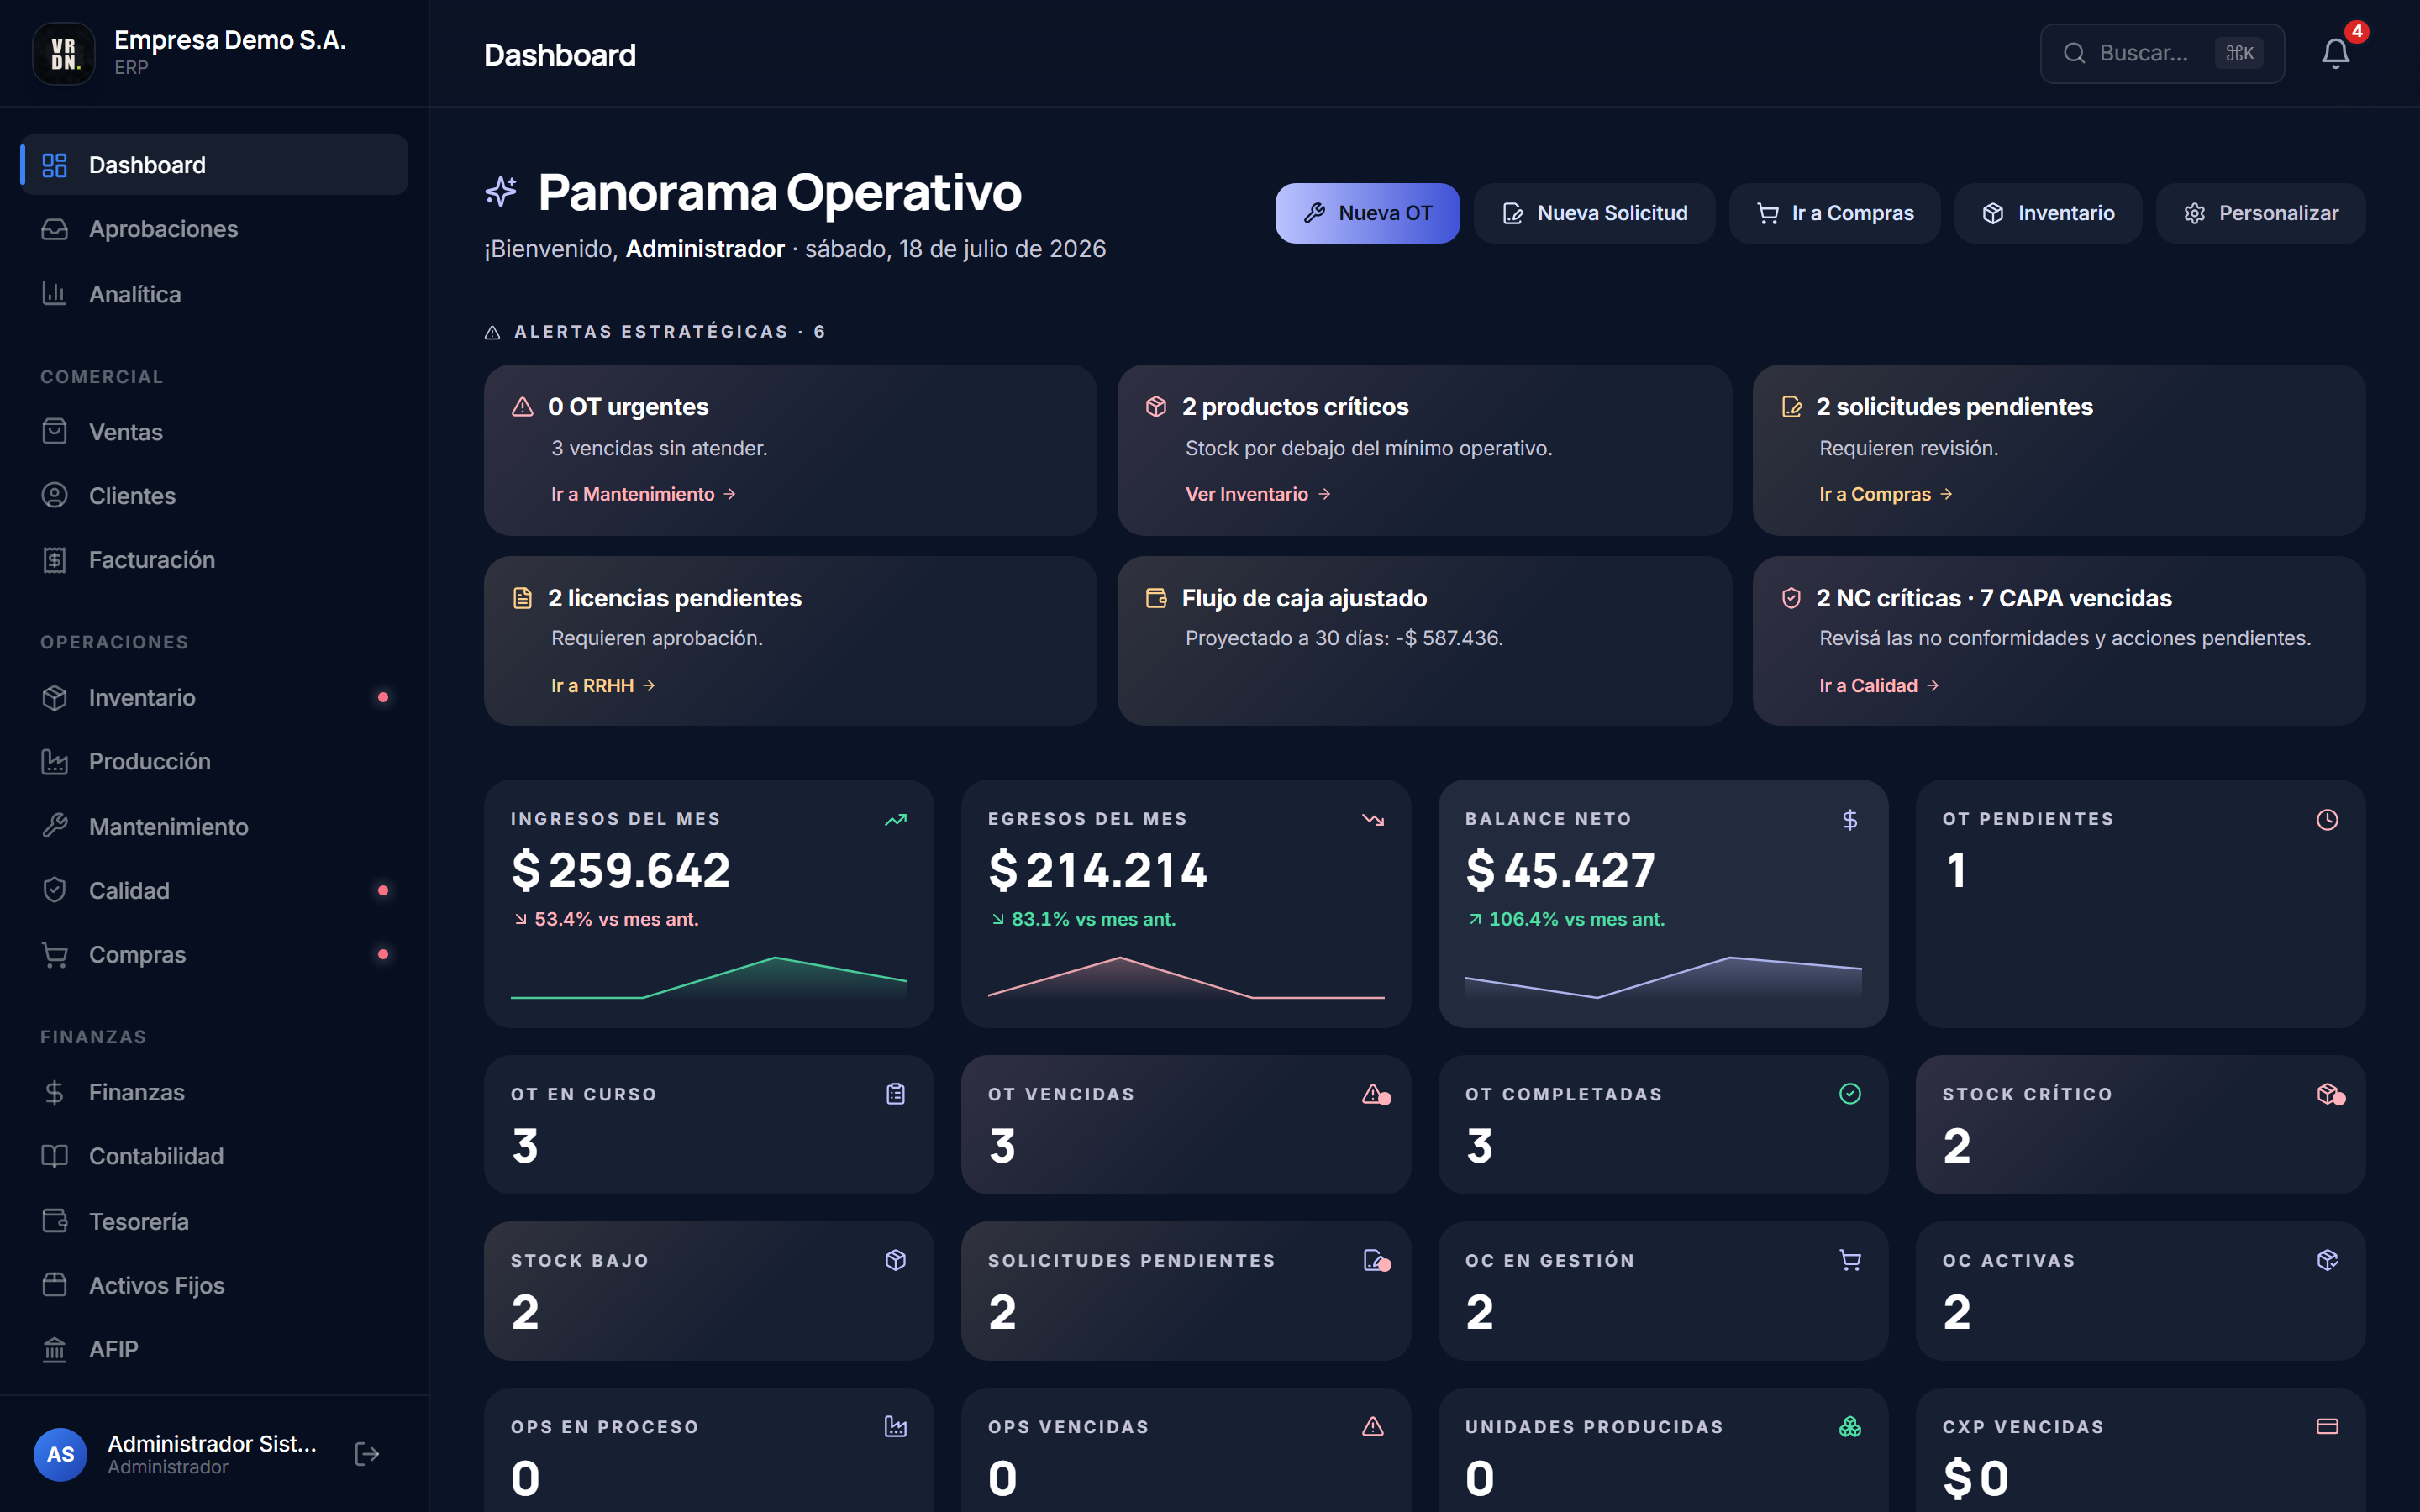Open Activos Fijos in the sidebar

click(x=214, y=1286)
